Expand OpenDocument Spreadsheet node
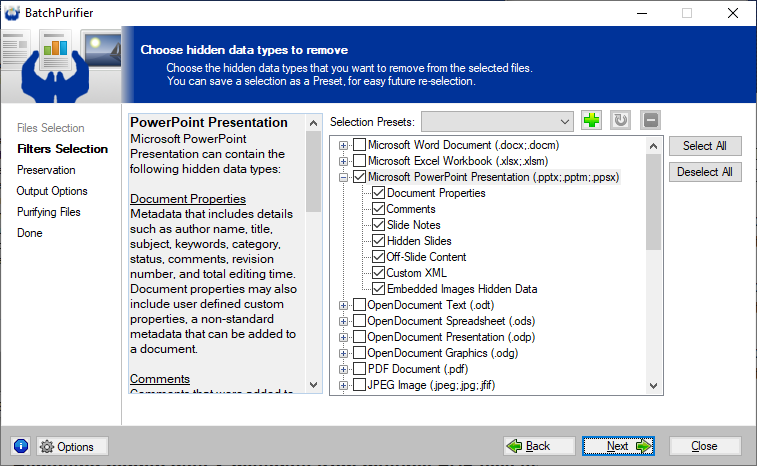This screenshot has width=757, height=466. pos(343,321)
